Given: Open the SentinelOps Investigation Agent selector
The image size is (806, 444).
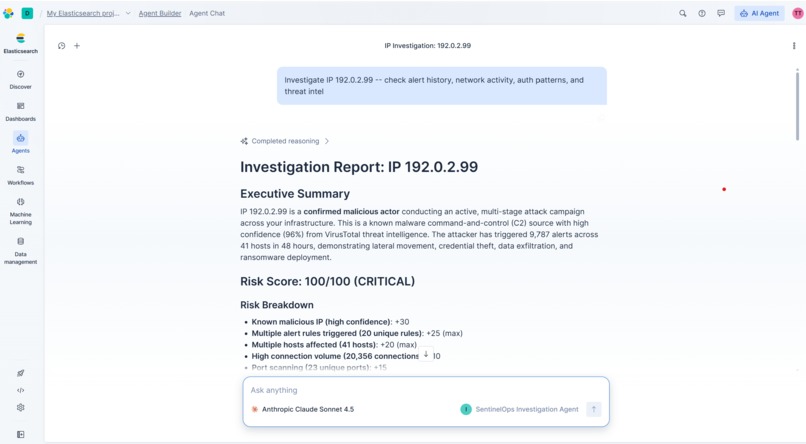Looking at the screenshot, I should point(520,409).
